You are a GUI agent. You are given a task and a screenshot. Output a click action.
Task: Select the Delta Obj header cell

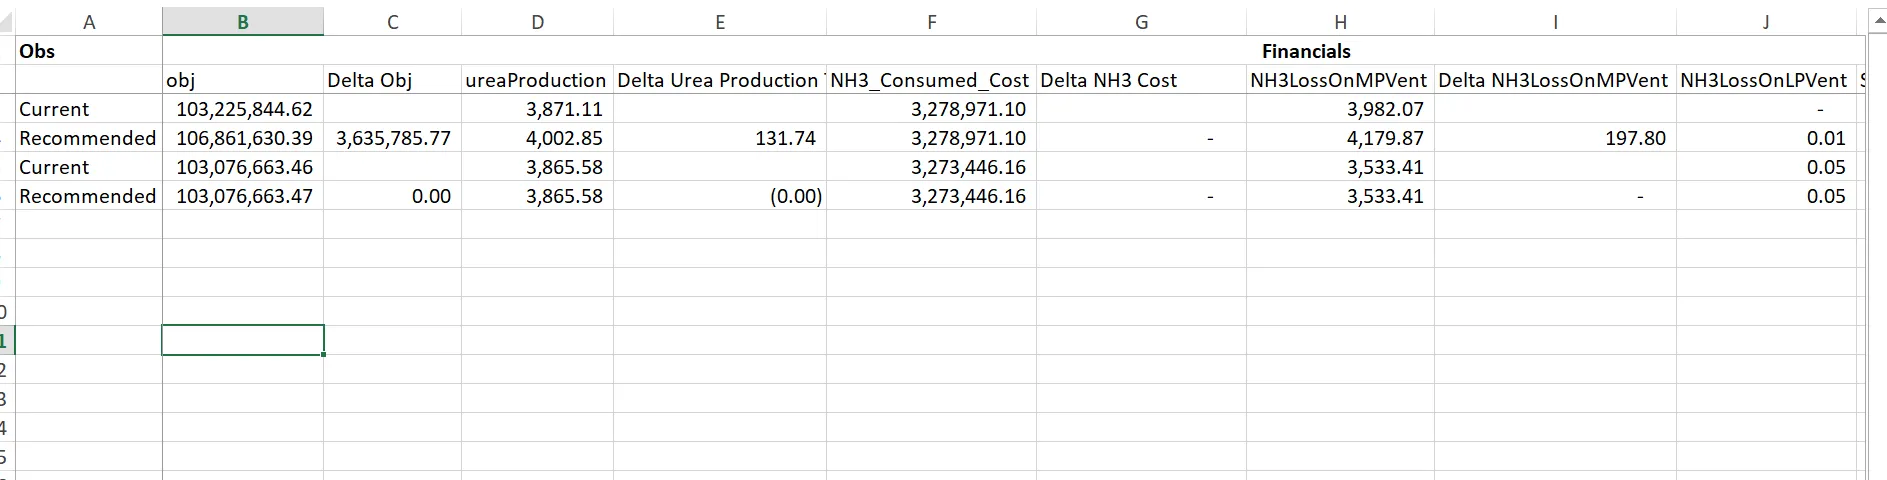point(392,80)
